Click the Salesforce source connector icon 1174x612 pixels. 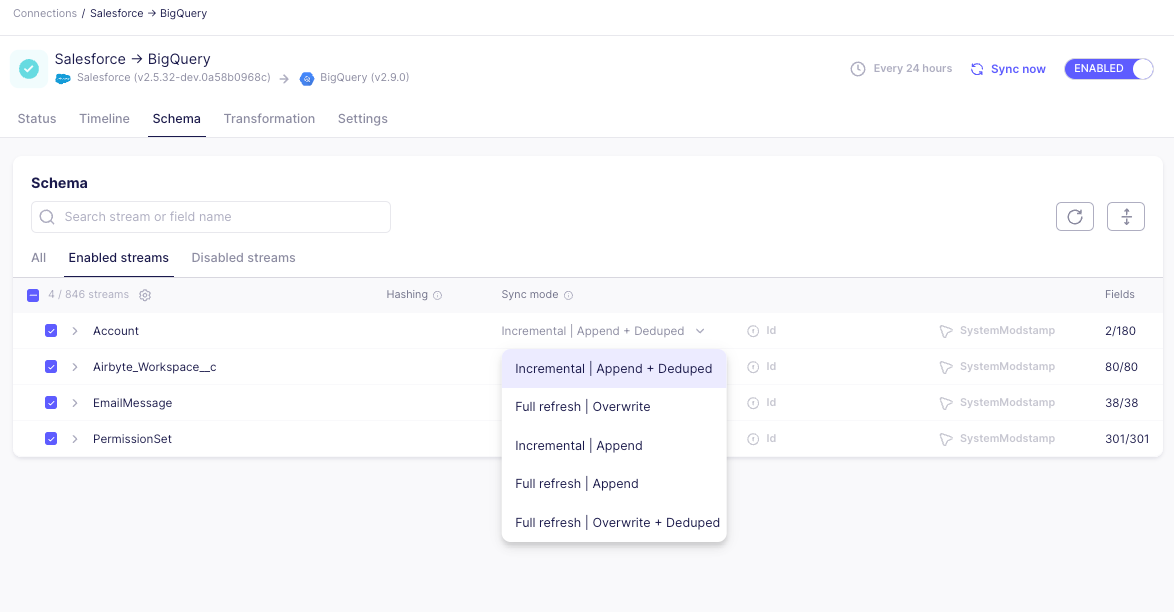(x=63, y=77)
